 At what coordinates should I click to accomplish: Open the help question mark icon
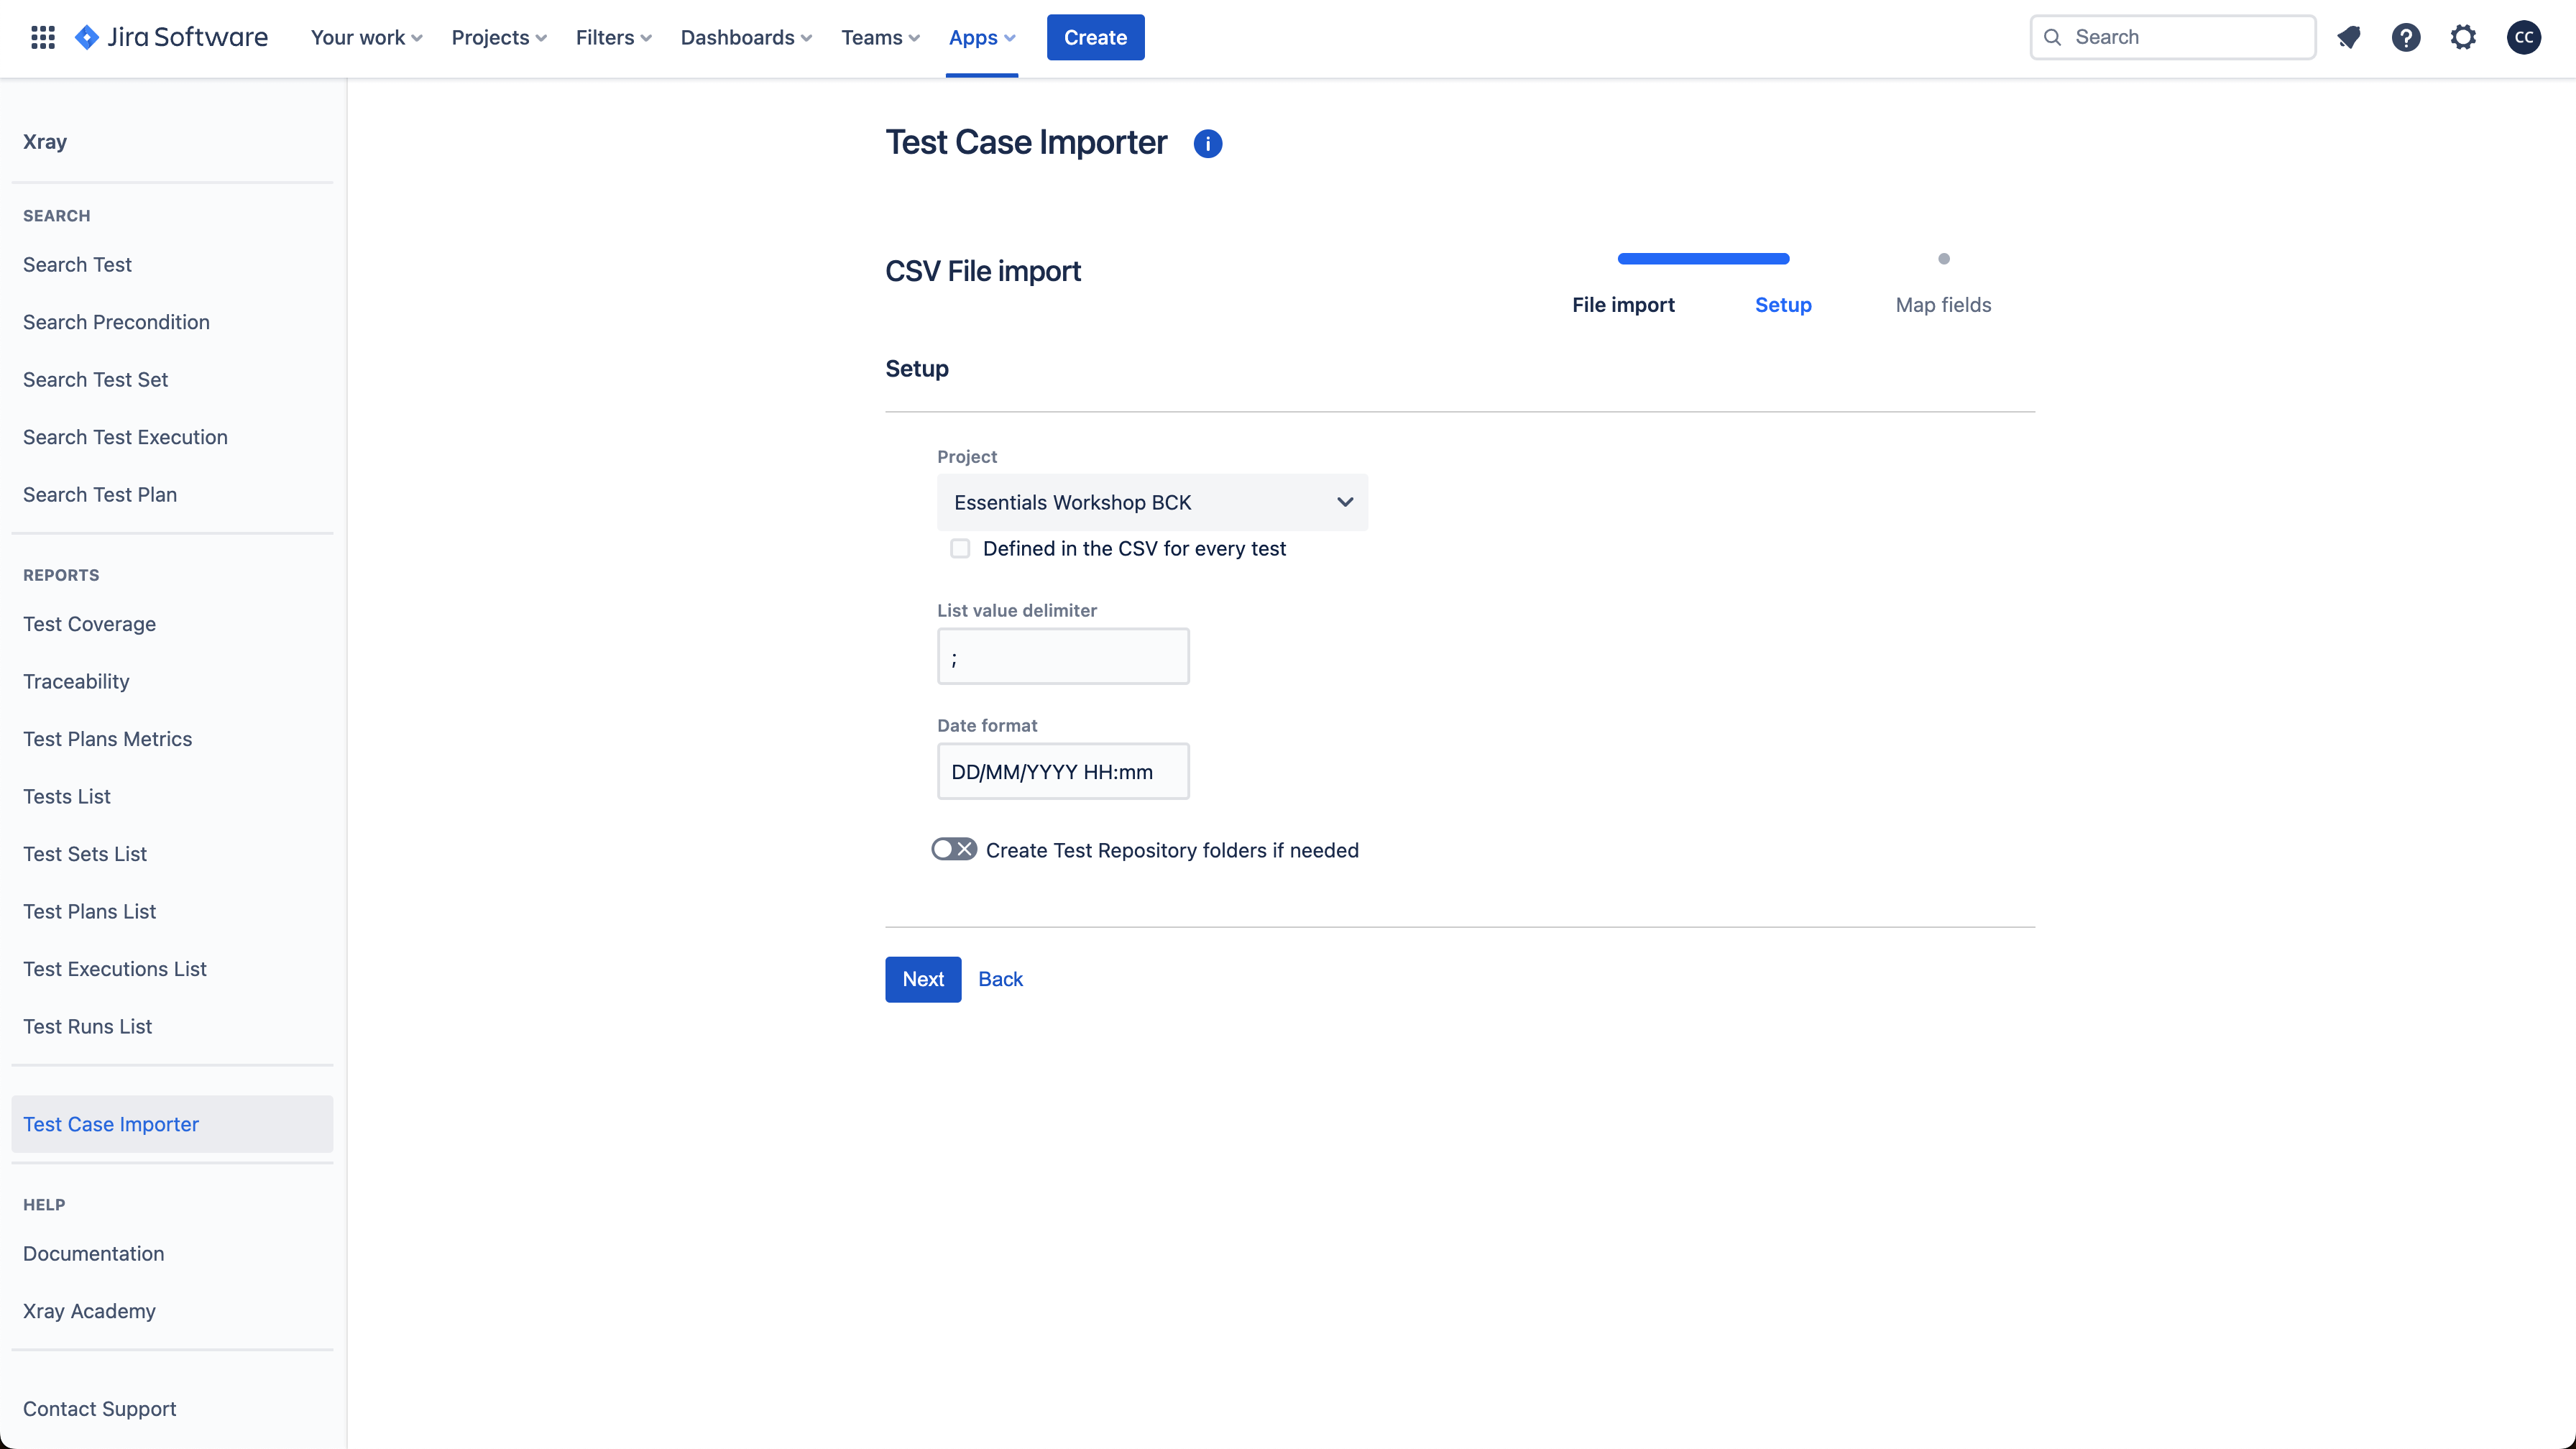tap(2406, 37)
